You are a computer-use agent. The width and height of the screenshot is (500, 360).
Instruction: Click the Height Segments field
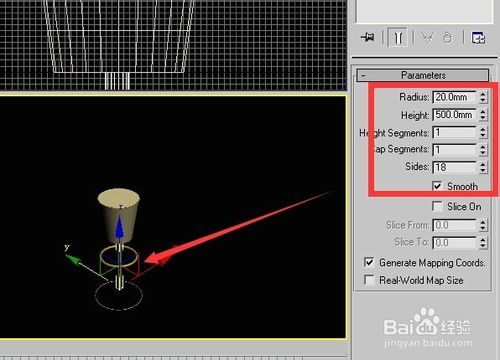[455, 132]
